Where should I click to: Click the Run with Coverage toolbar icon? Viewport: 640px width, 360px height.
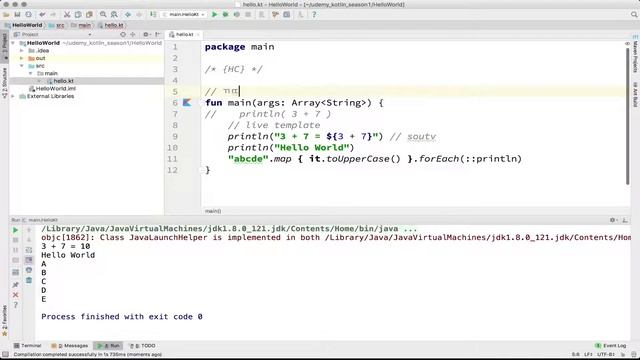click(x=237, y=15)
